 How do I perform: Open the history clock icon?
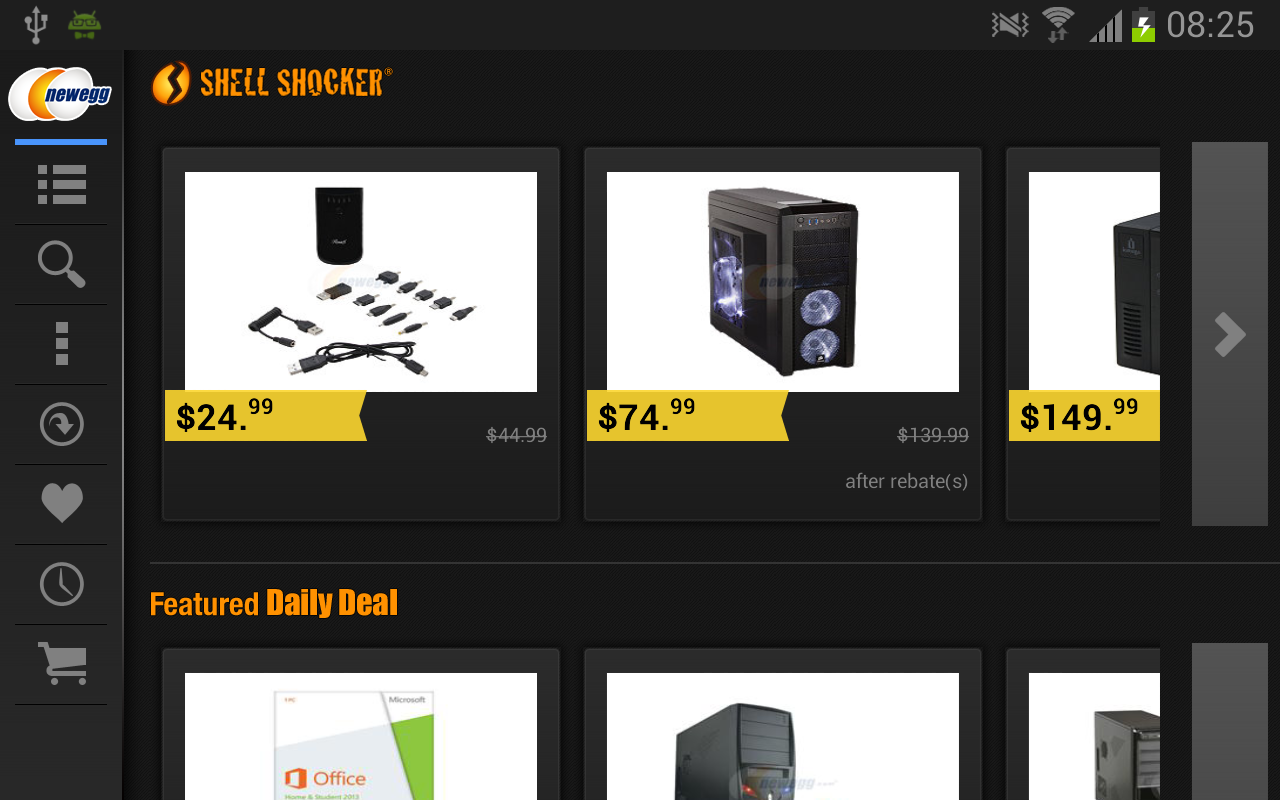click(x=61, y=584)
